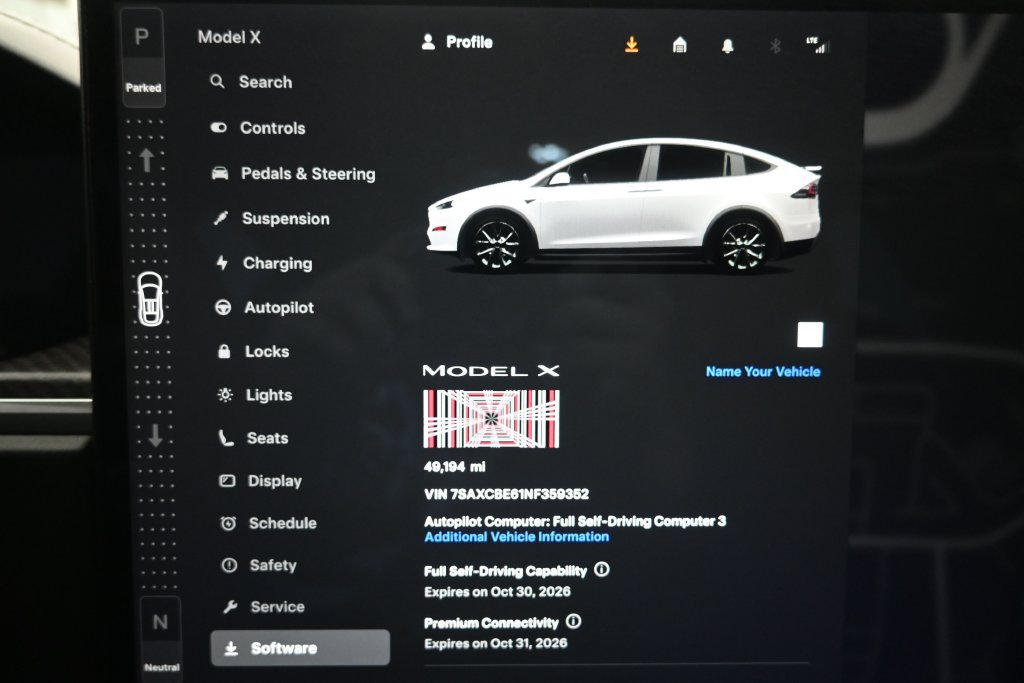Open the Service menu
The height and width of the screenshot is (683, 1024).
click(x=264, y=607)
